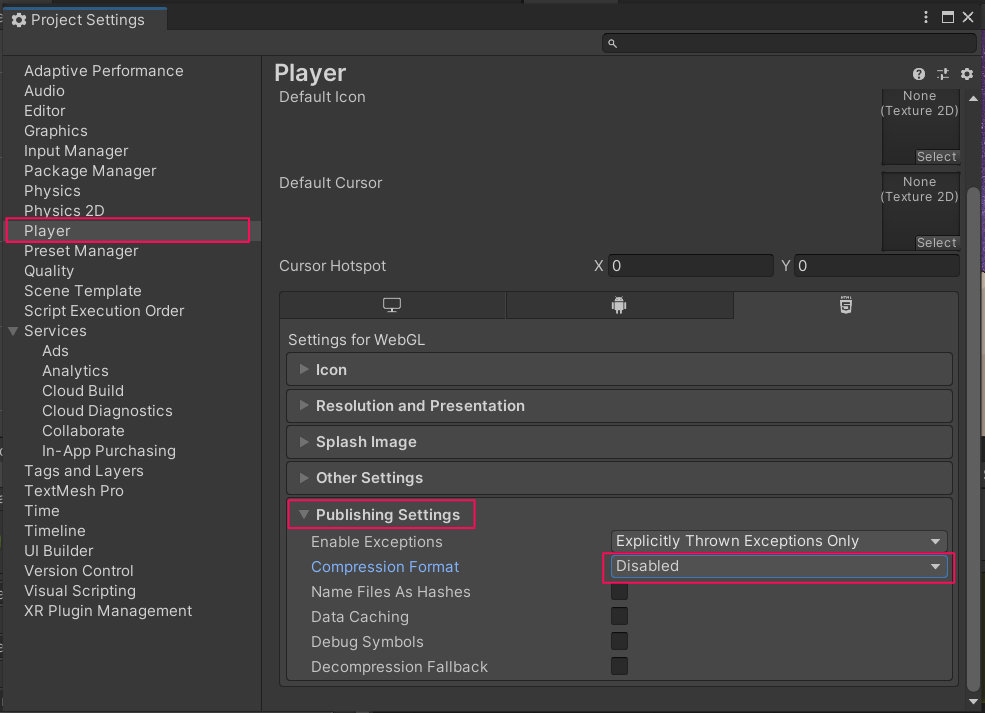Image resolution: width=985 pixels, height=713 pixels.
Task: Open Visual Scripting settings
Action: [80, 591]
